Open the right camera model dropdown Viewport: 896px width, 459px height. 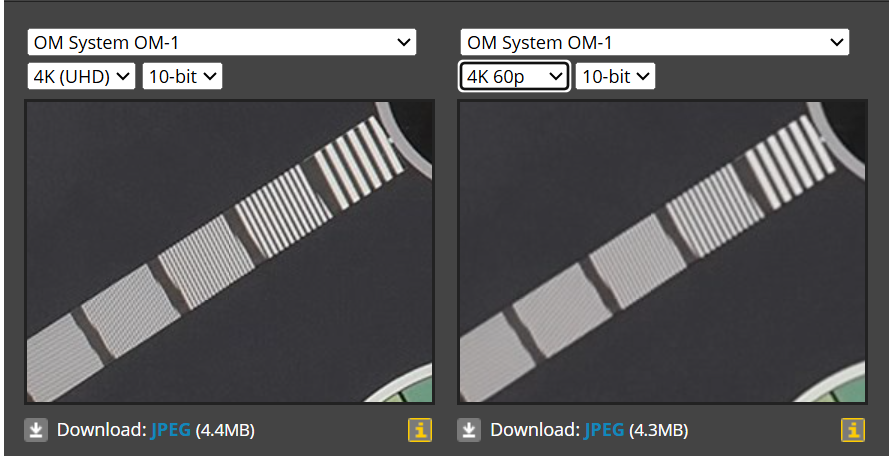(655, 43)
